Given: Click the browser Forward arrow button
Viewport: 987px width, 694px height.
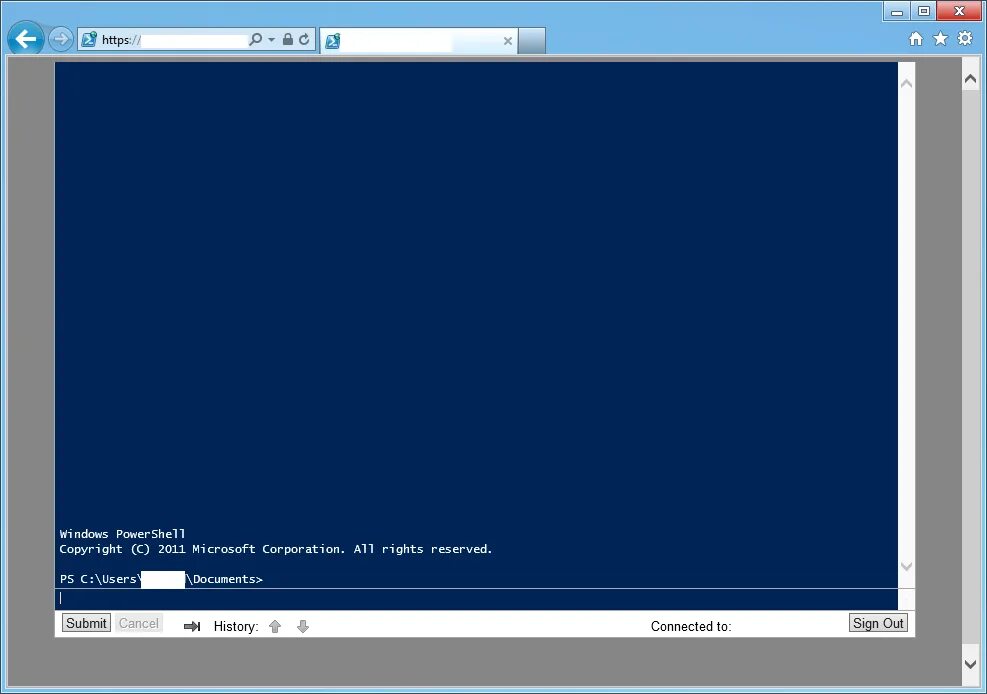Looking at the screenshot, I should [60, 39].
